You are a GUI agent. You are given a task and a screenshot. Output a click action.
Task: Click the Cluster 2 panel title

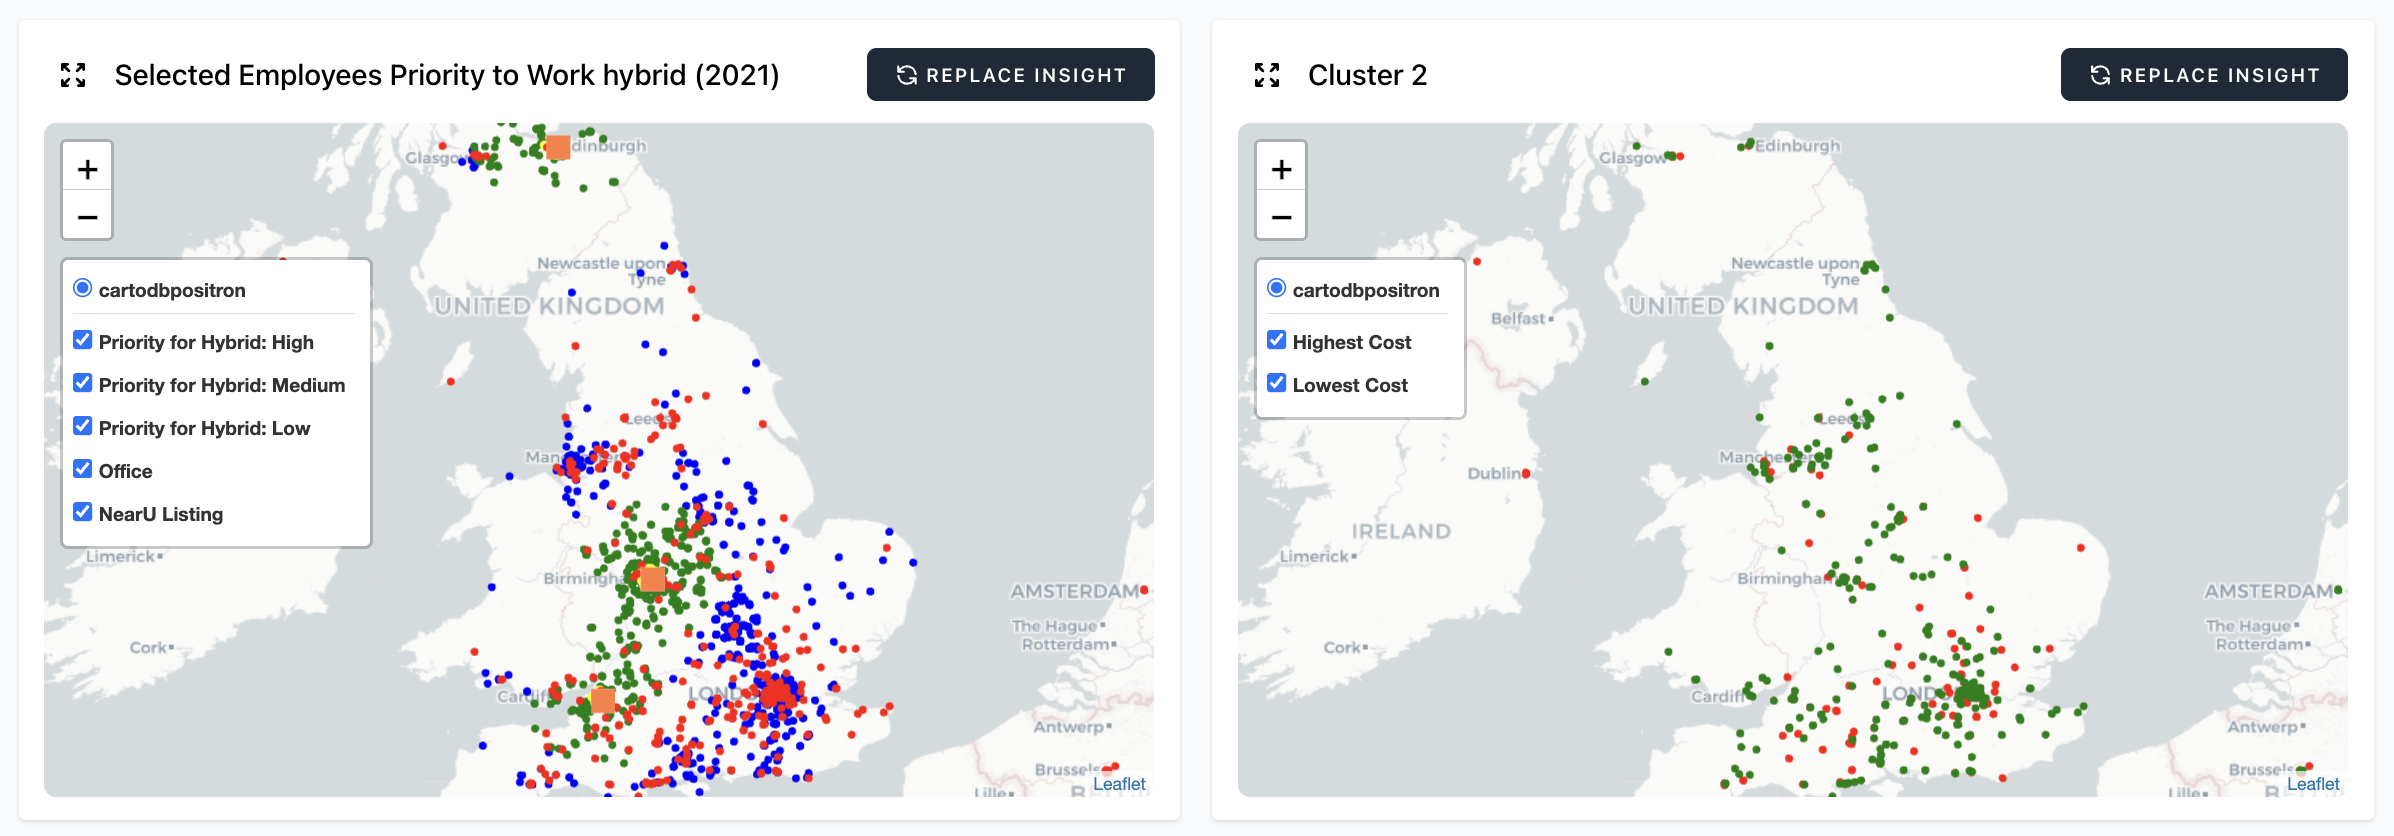click(1367, 75)
